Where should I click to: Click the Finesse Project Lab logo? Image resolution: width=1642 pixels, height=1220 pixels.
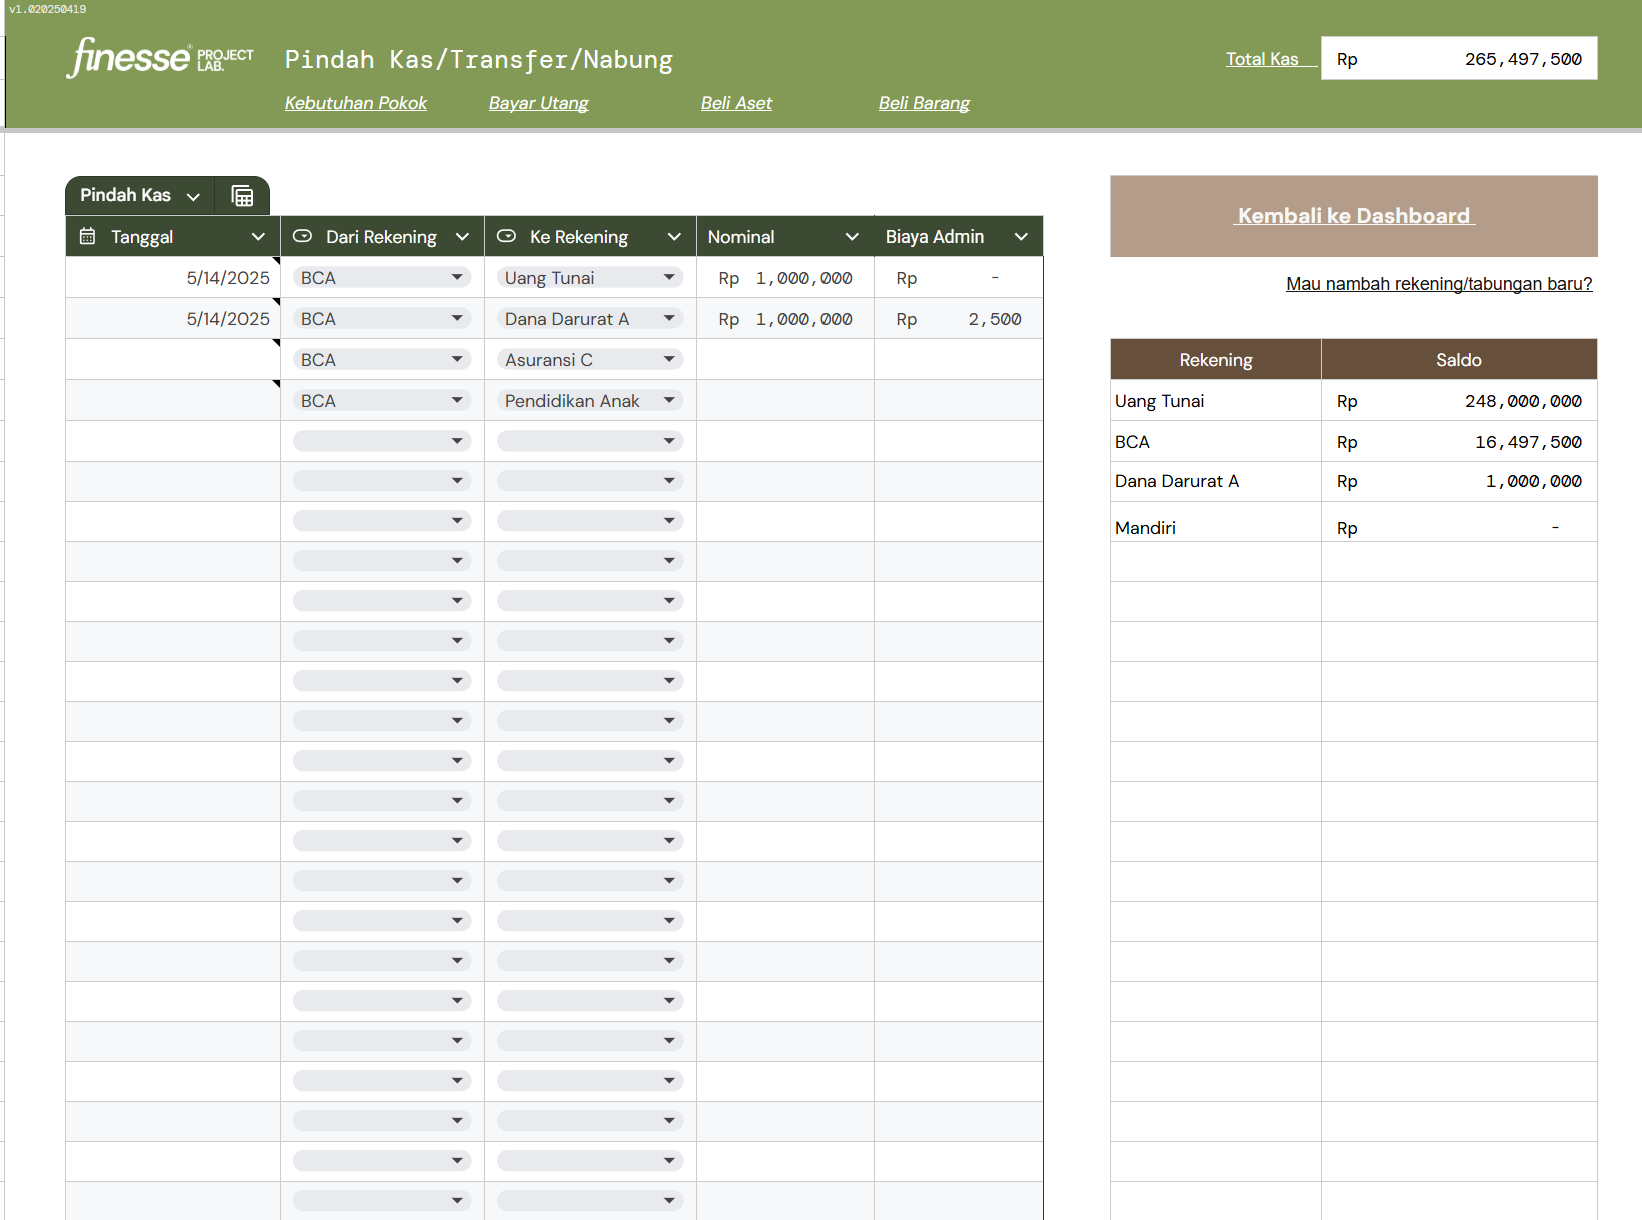click(160, 58)
